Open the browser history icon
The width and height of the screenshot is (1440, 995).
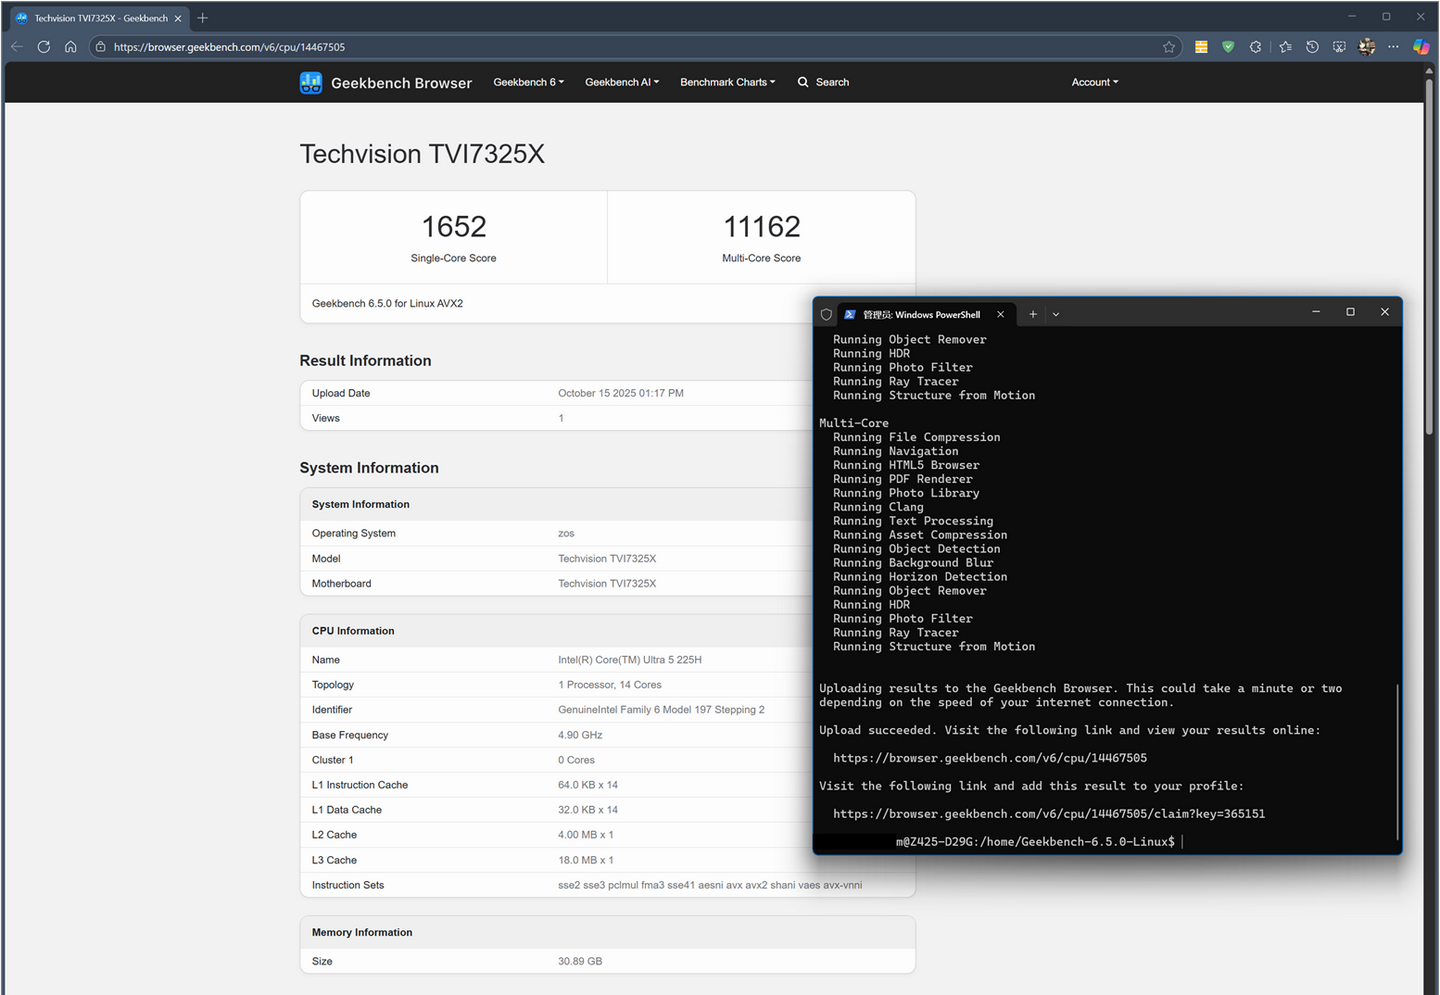pyautogui.click(x=1312, y=47)
